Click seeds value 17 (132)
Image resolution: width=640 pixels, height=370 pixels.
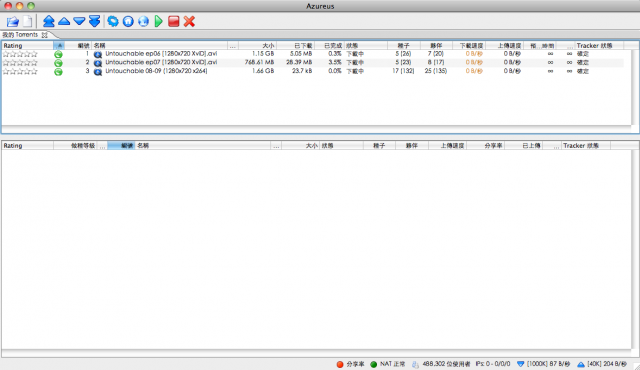[403, 71]
